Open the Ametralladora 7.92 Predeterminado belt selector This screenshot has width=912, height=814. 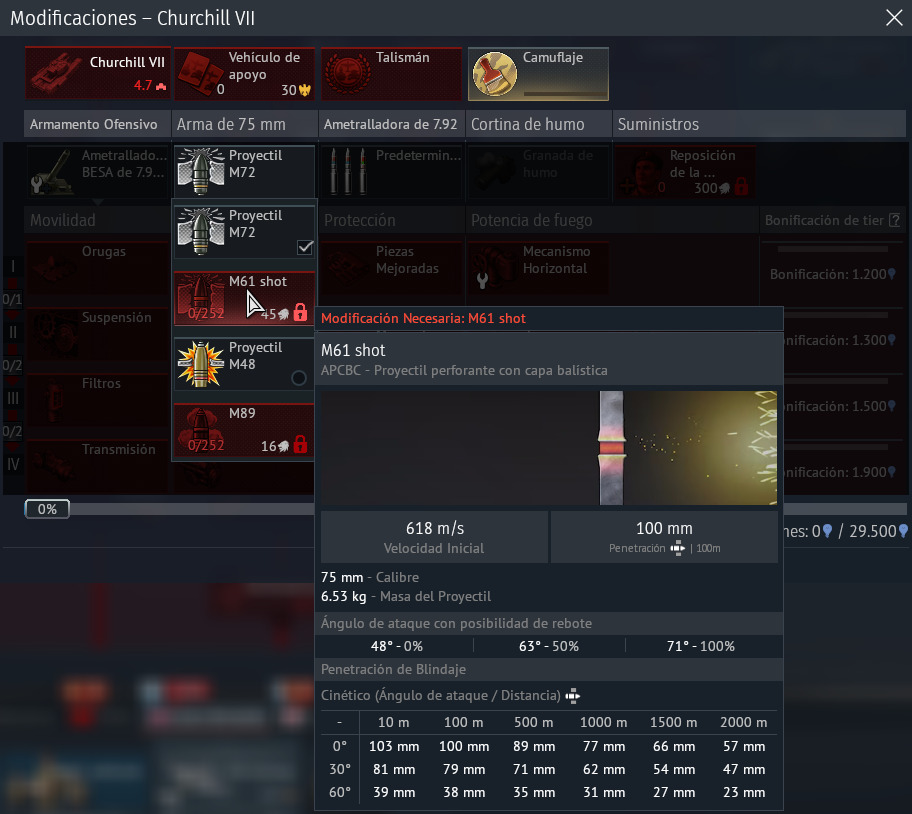pyautogui.click(x=391, y=171)
